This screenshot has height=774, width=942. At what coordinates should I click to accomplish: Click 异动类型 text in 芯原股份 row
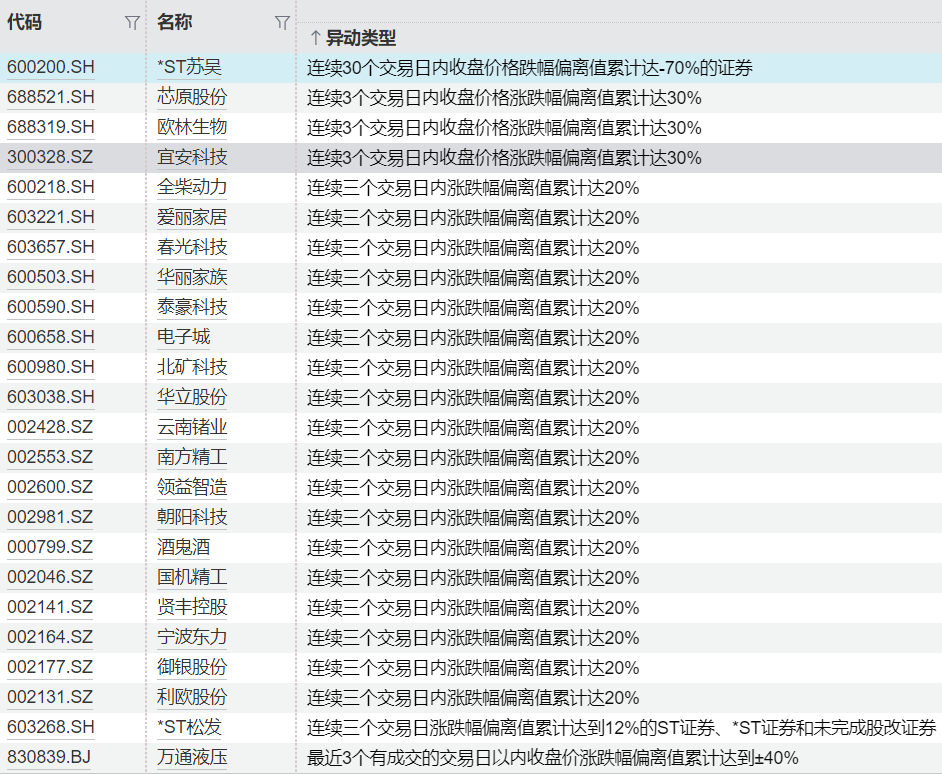pyautogui.click(x=504, y=99)
